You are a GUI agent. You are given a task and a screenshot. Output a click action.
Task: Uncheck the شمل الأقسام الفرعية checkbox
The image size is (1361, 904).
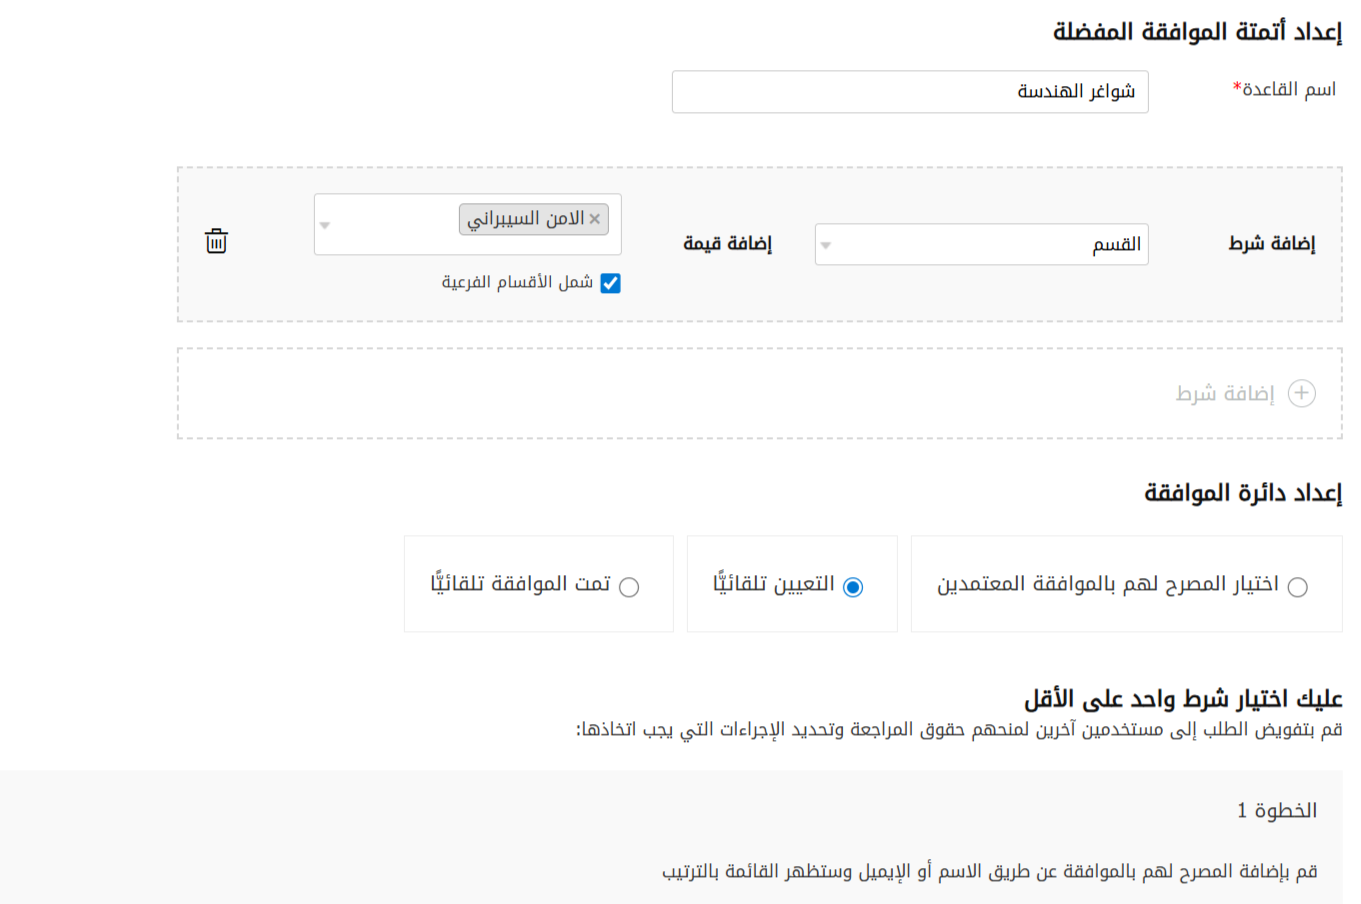pos(610,283)
